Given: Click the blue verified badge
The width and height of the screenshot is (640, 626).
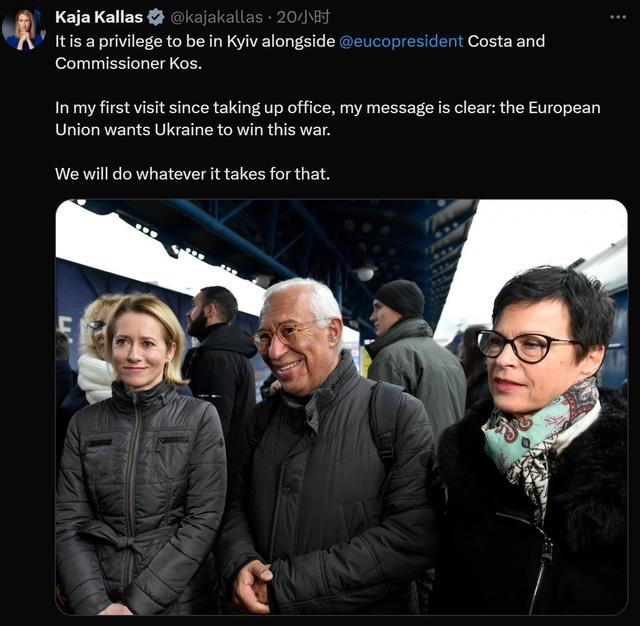Looking at the screenshot, I should coord(156,18).
